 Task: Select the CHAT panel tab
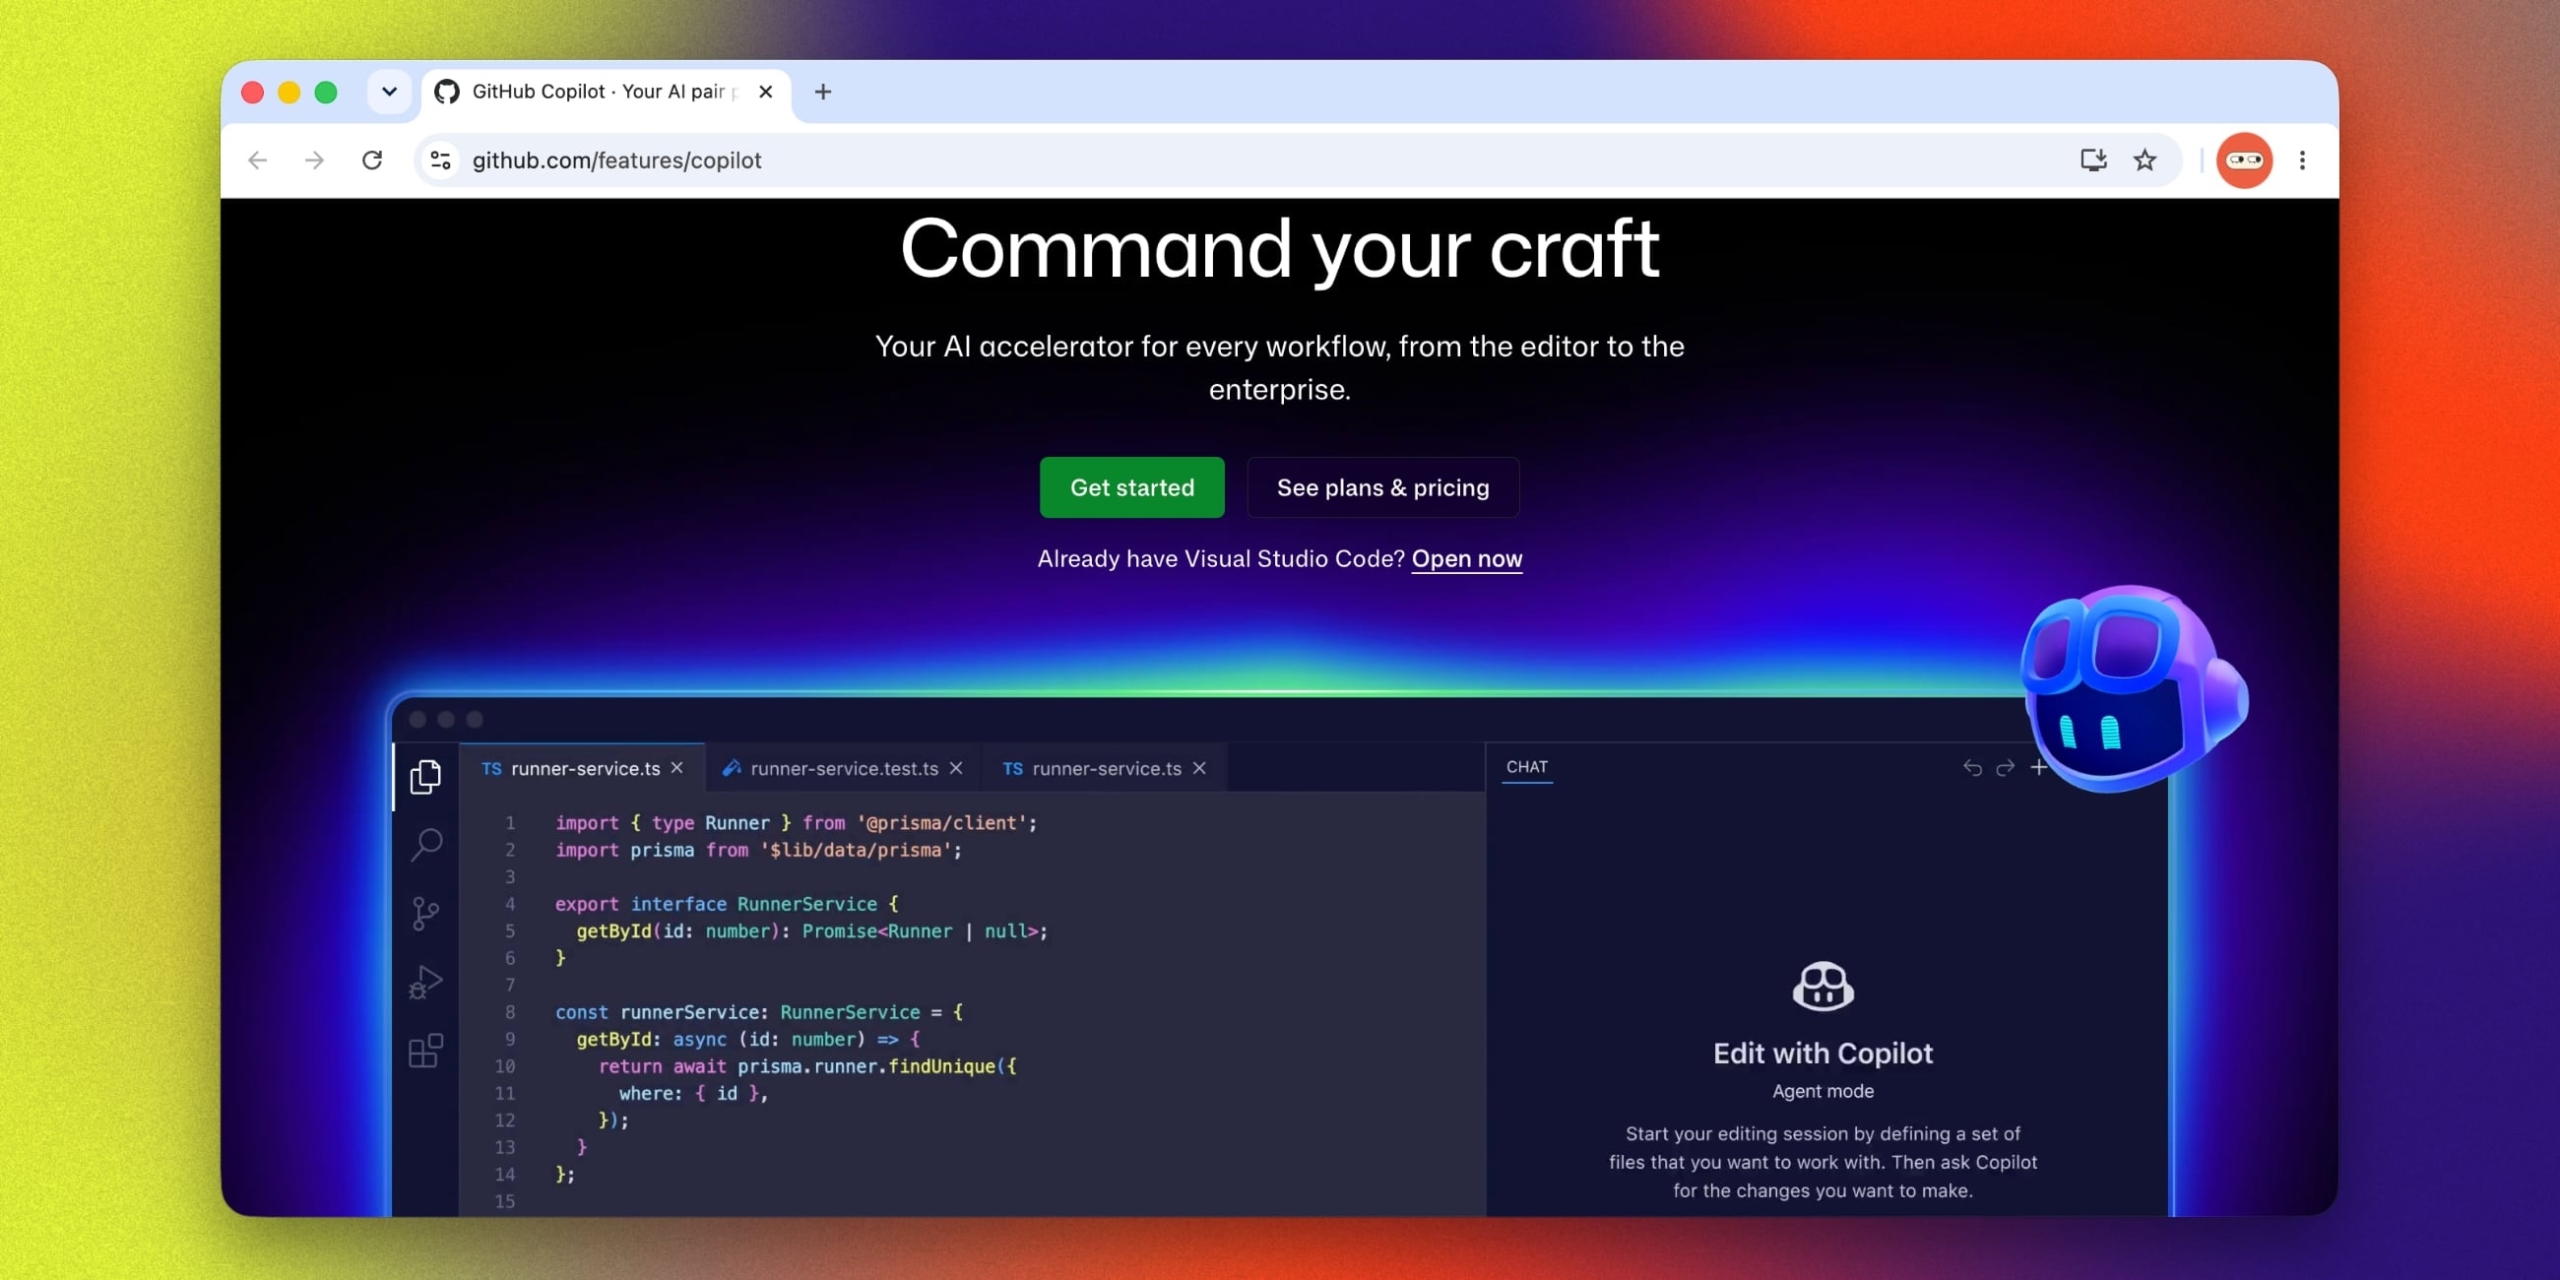click(1527, 767)
